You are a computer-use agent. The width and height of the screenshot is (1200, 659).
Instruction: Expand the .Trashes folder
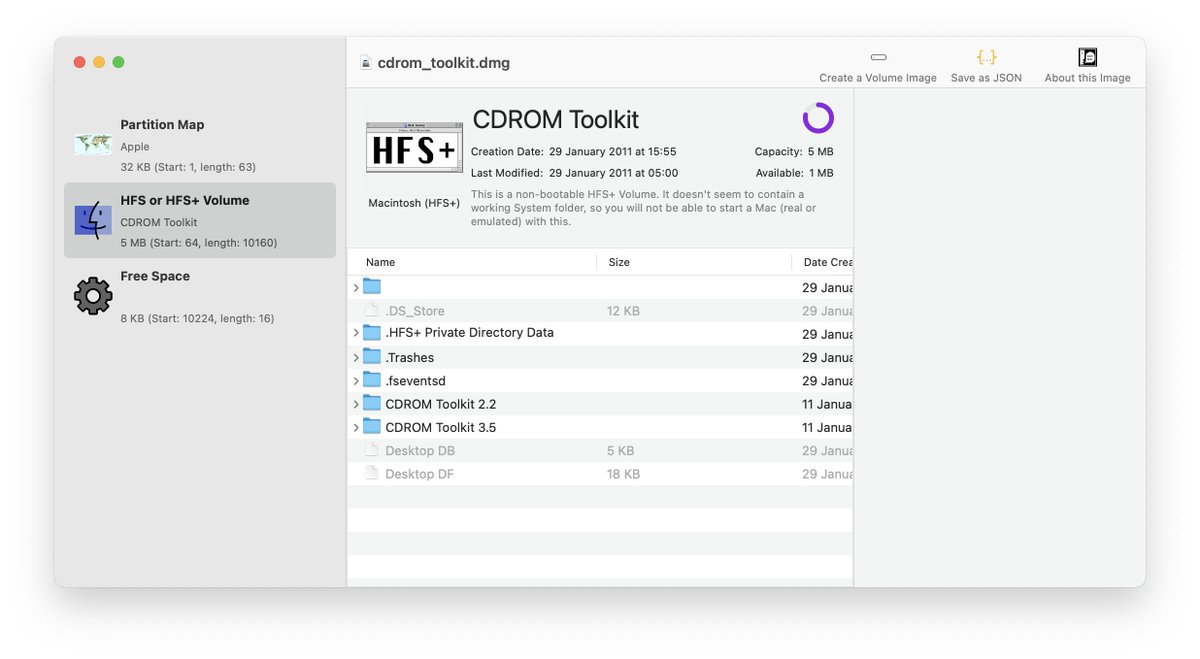(x=356, y=357)
